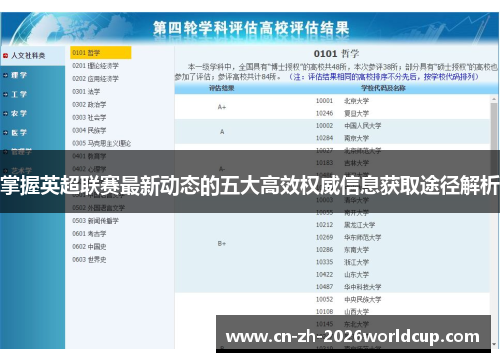Click the B+ grade cell
Viewport: 500px width, 362px height.
click(222, 244)
